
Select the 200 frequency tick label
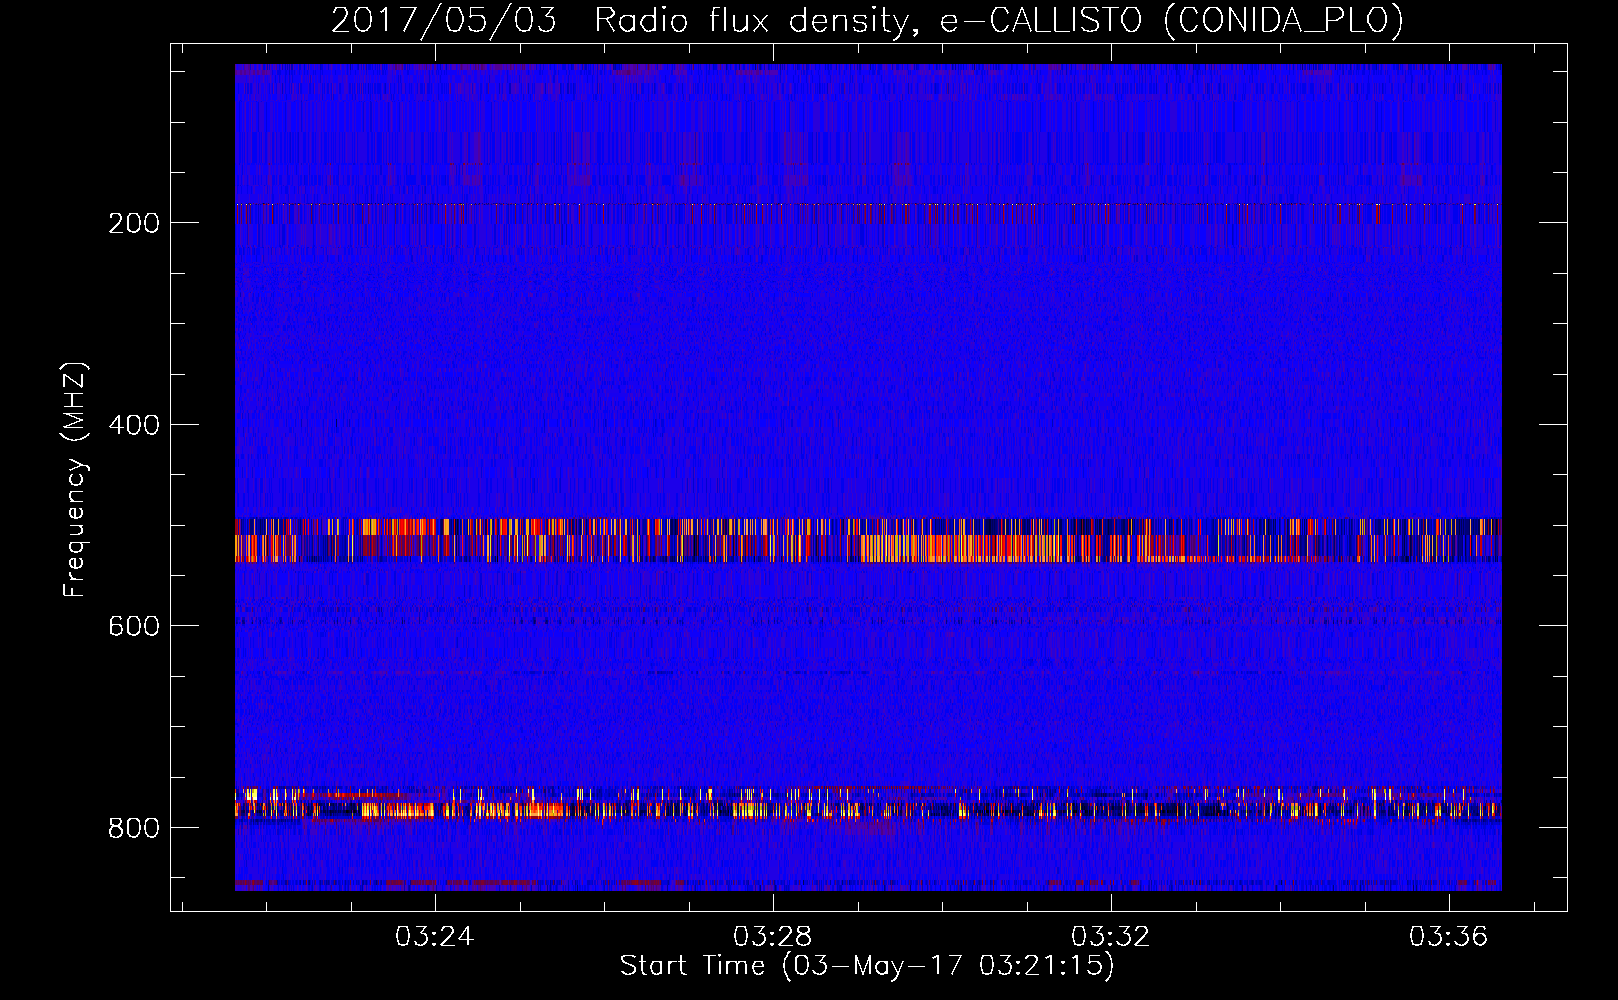tap(134, 222)
